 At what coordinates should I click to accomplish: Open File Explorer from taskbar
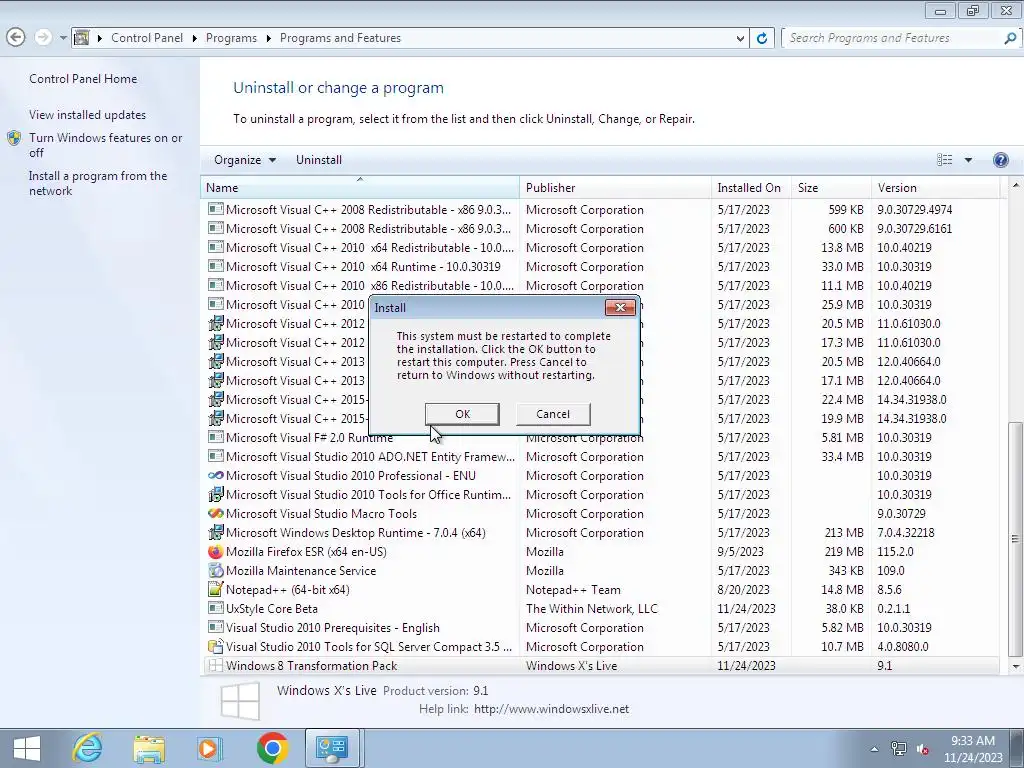pos(149,748)
